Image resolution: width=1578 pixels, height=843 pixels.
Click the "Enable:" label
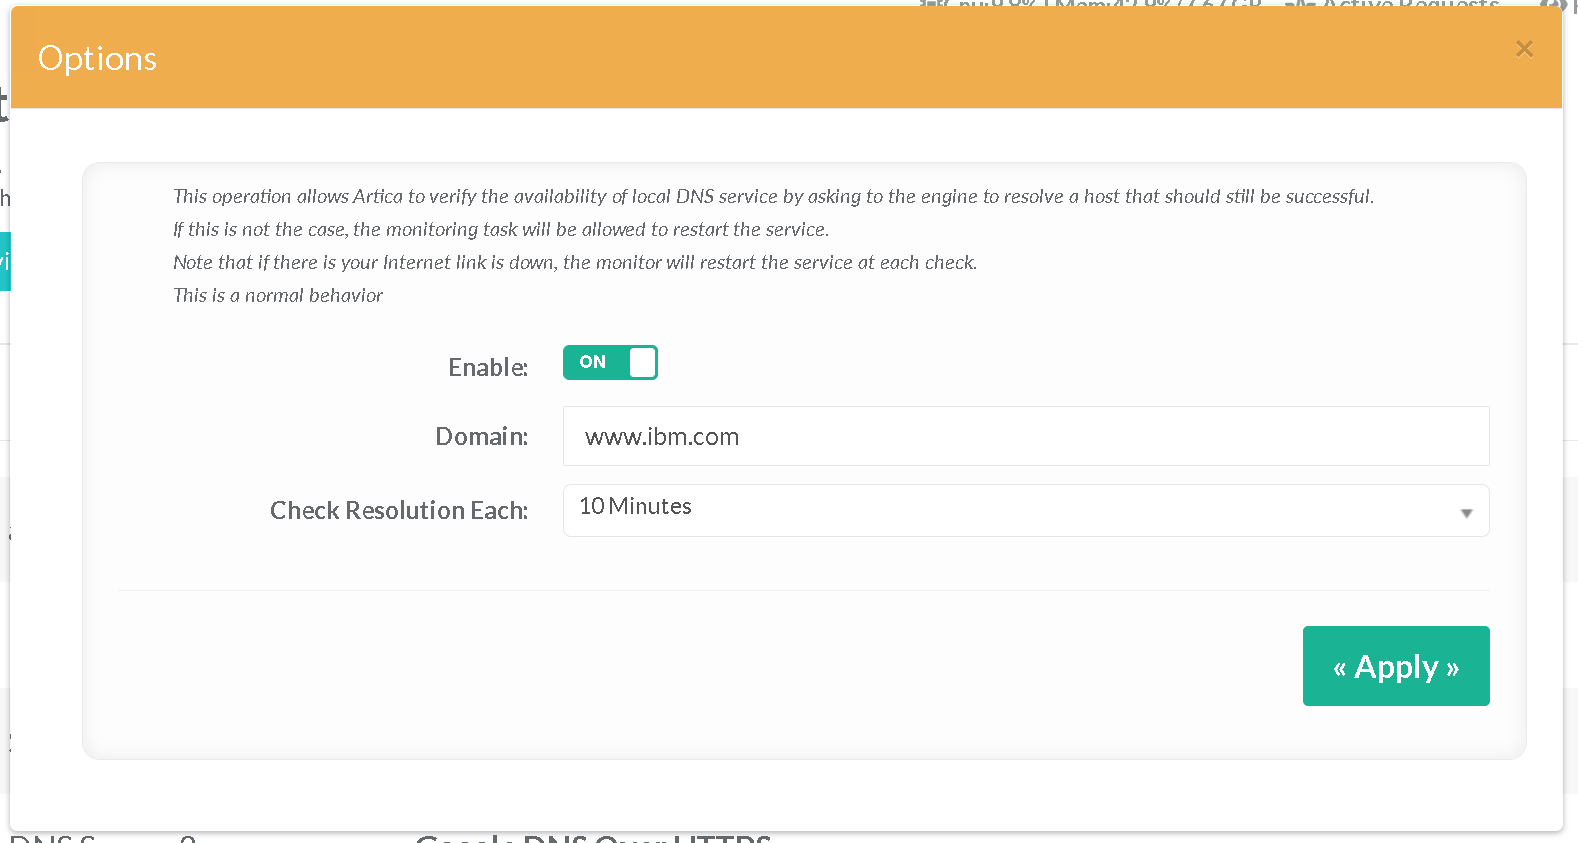(487, 367)
